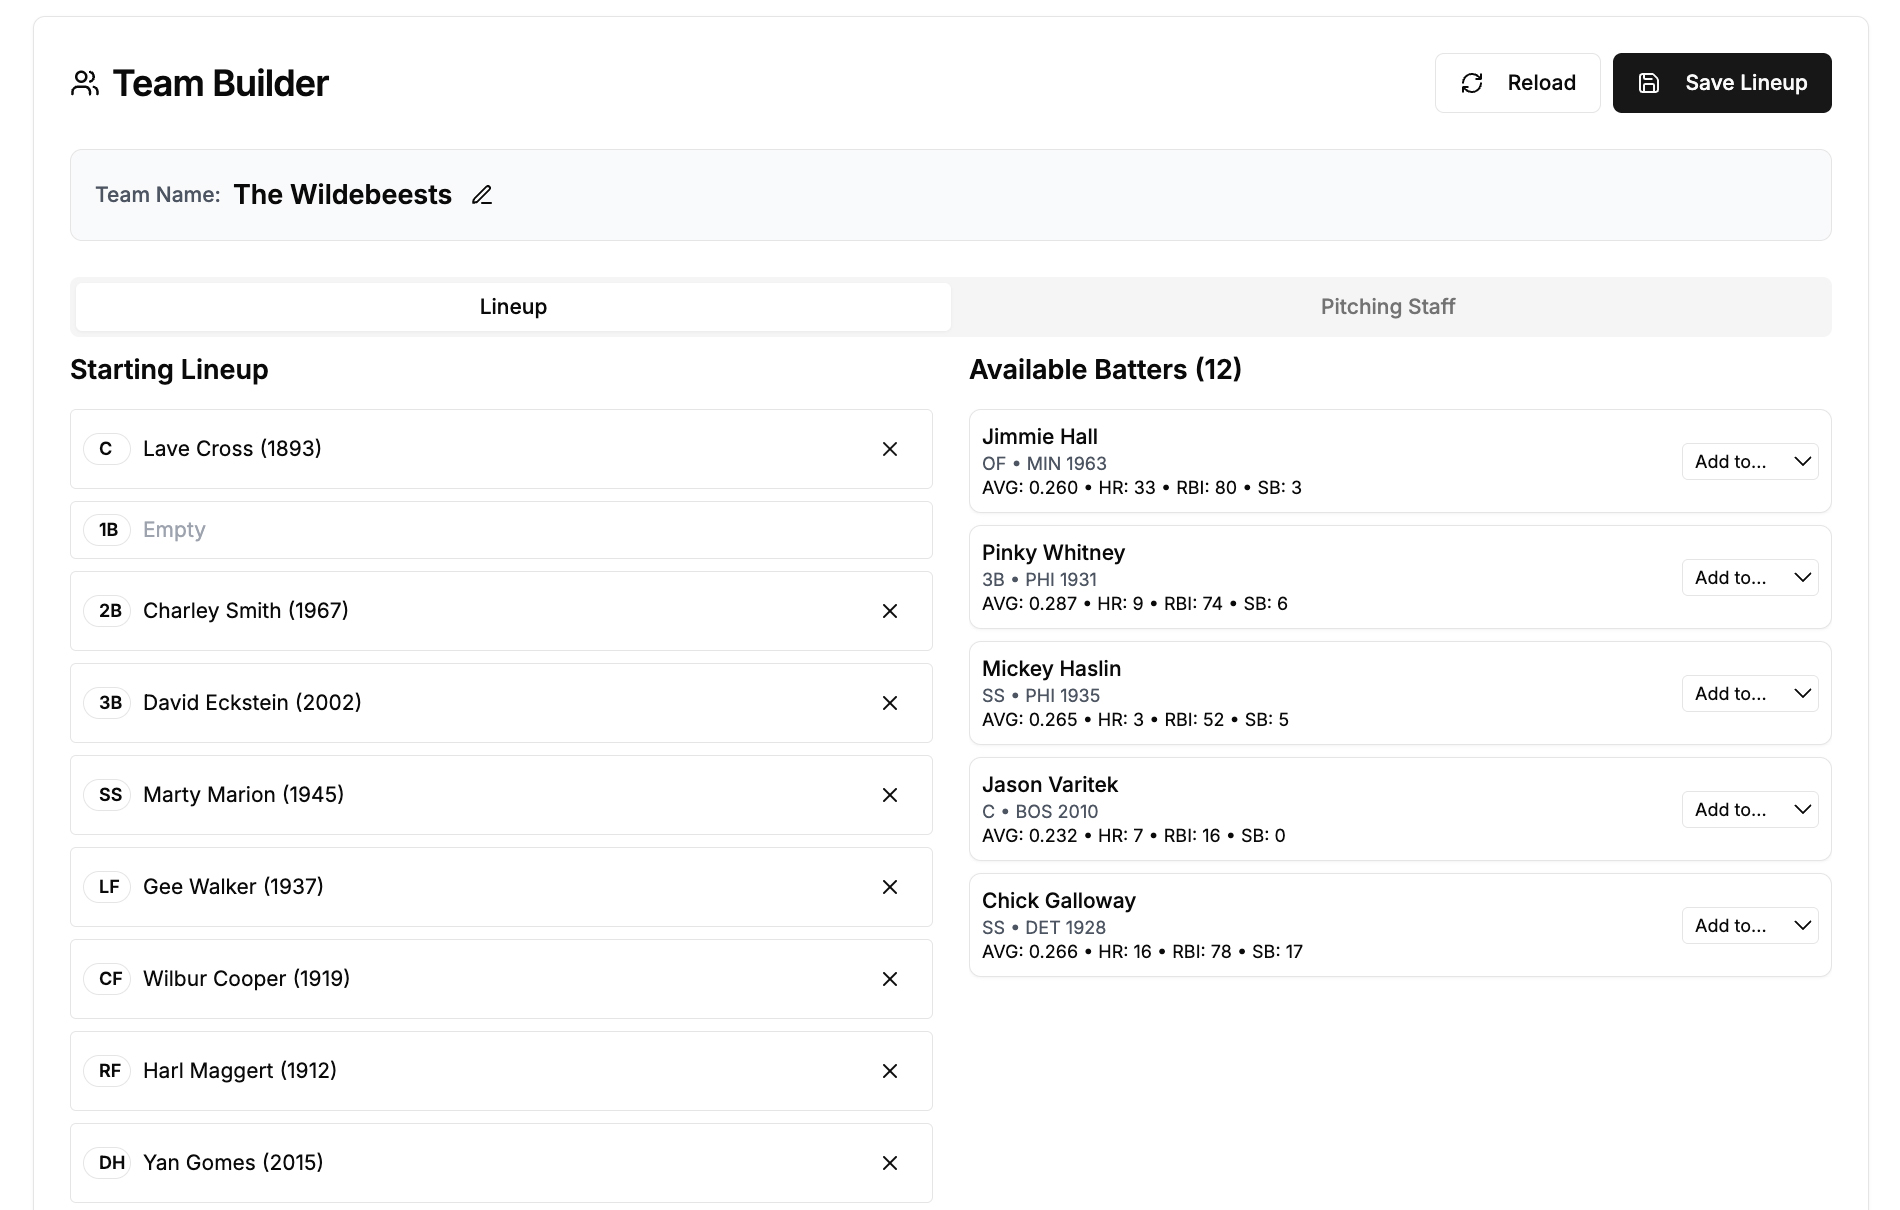Viewport: 1900px width, 1210px height.
Task: Open Add to dropdown for Mickey Haslin
Action: coord(1750,694)
